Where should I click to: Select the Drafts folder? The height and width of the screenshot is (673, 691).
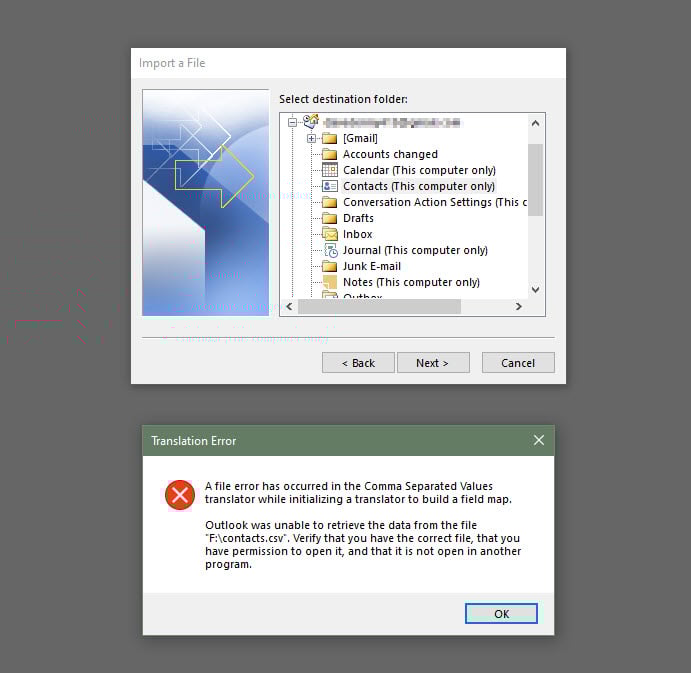point(358,218)
